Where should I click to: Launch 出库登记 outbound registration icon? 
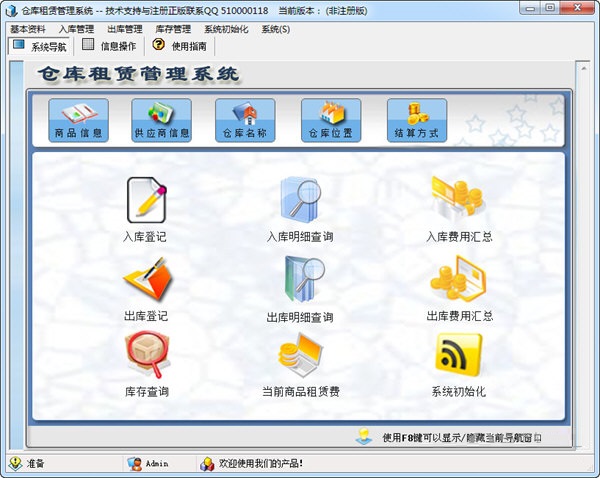(147, 279)
